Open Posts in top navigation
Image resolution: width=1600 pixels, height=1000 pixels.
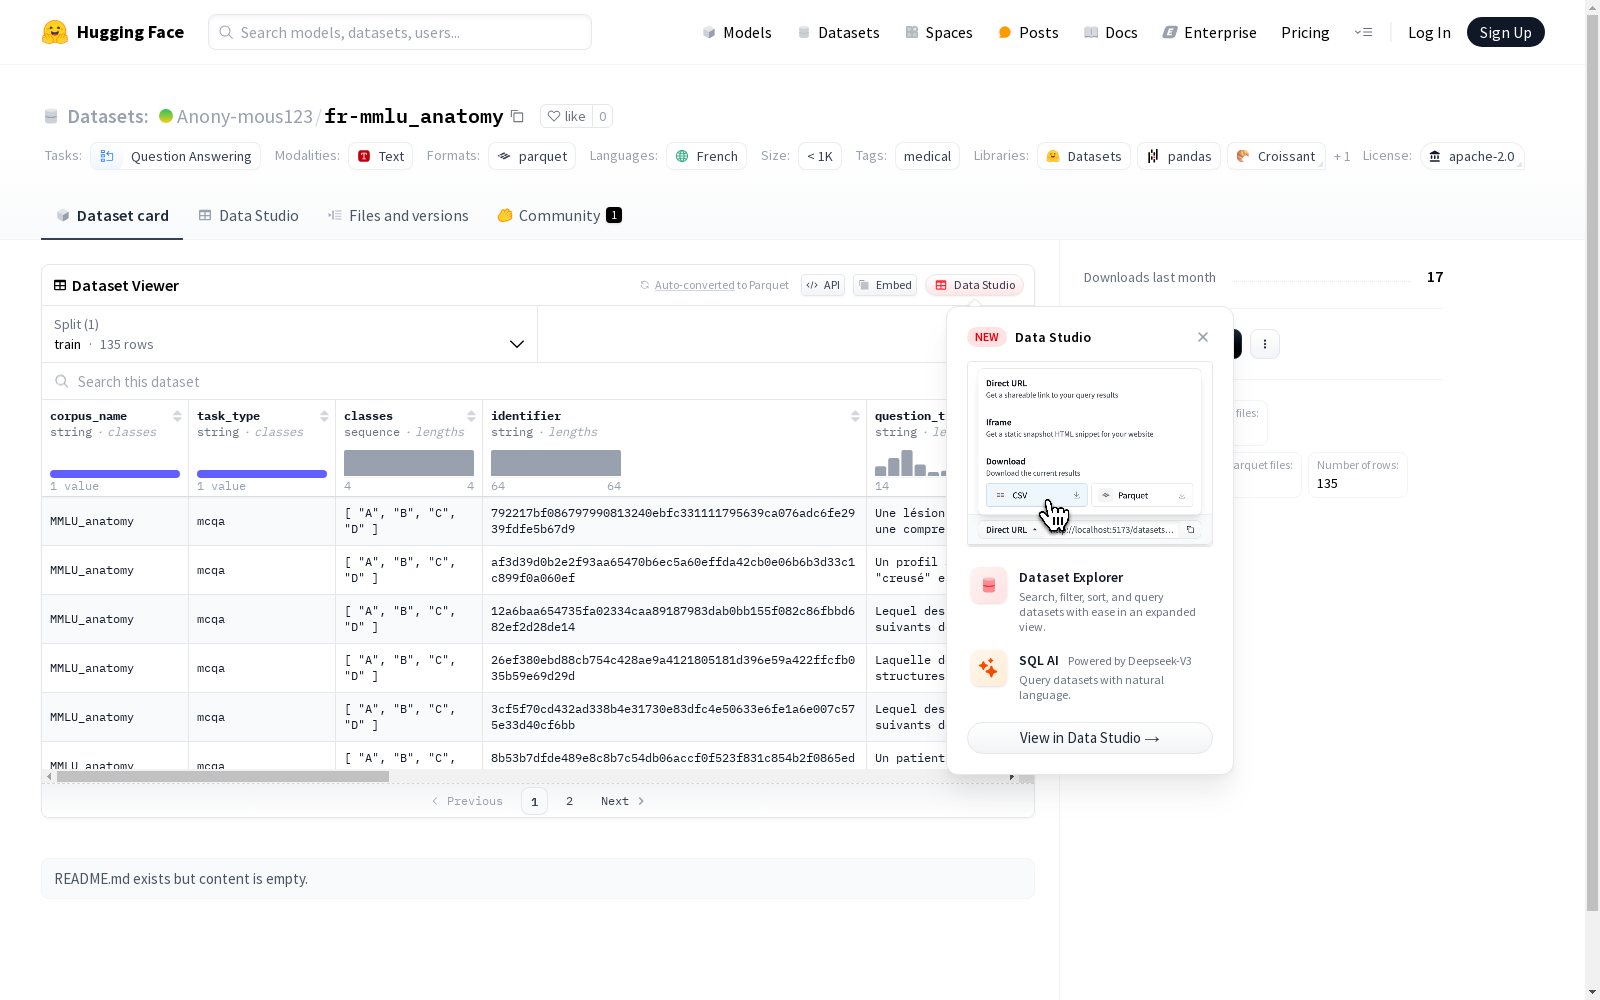pyautogui.click(x=1028, y=32)
